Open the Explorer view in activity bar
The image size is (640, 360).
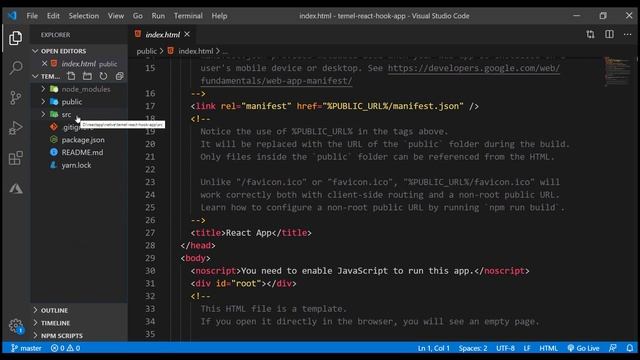(x=16, y=38)
